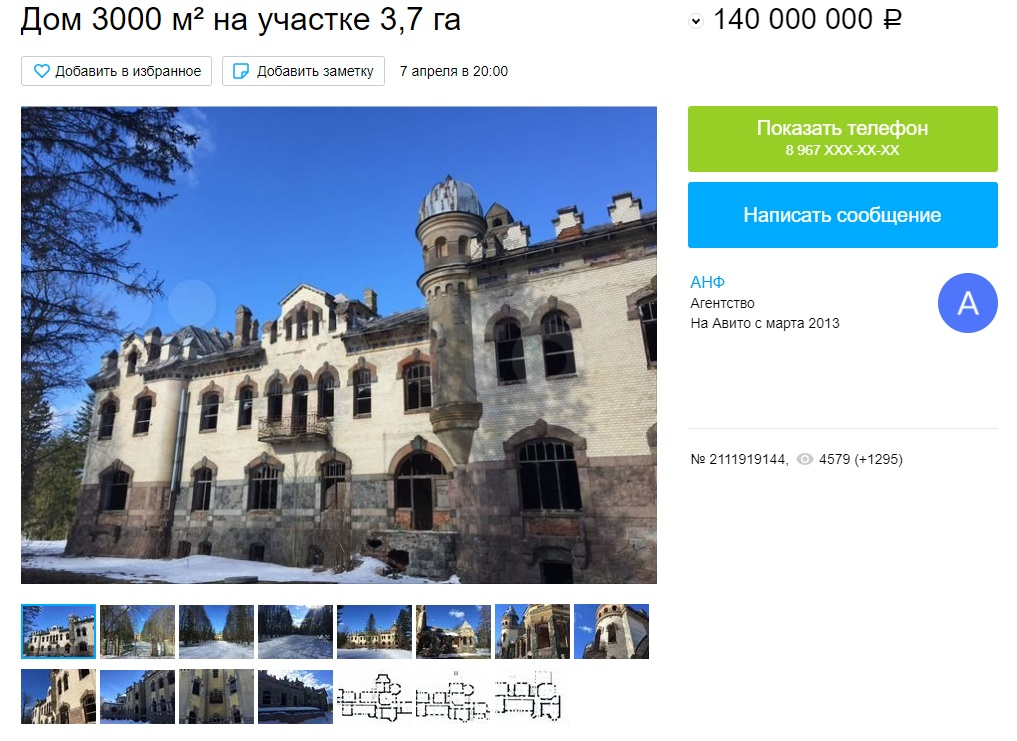Show the seller's phone number
Image resolution: width=1017 pixels, height=741 pixels.
[843, 139]
